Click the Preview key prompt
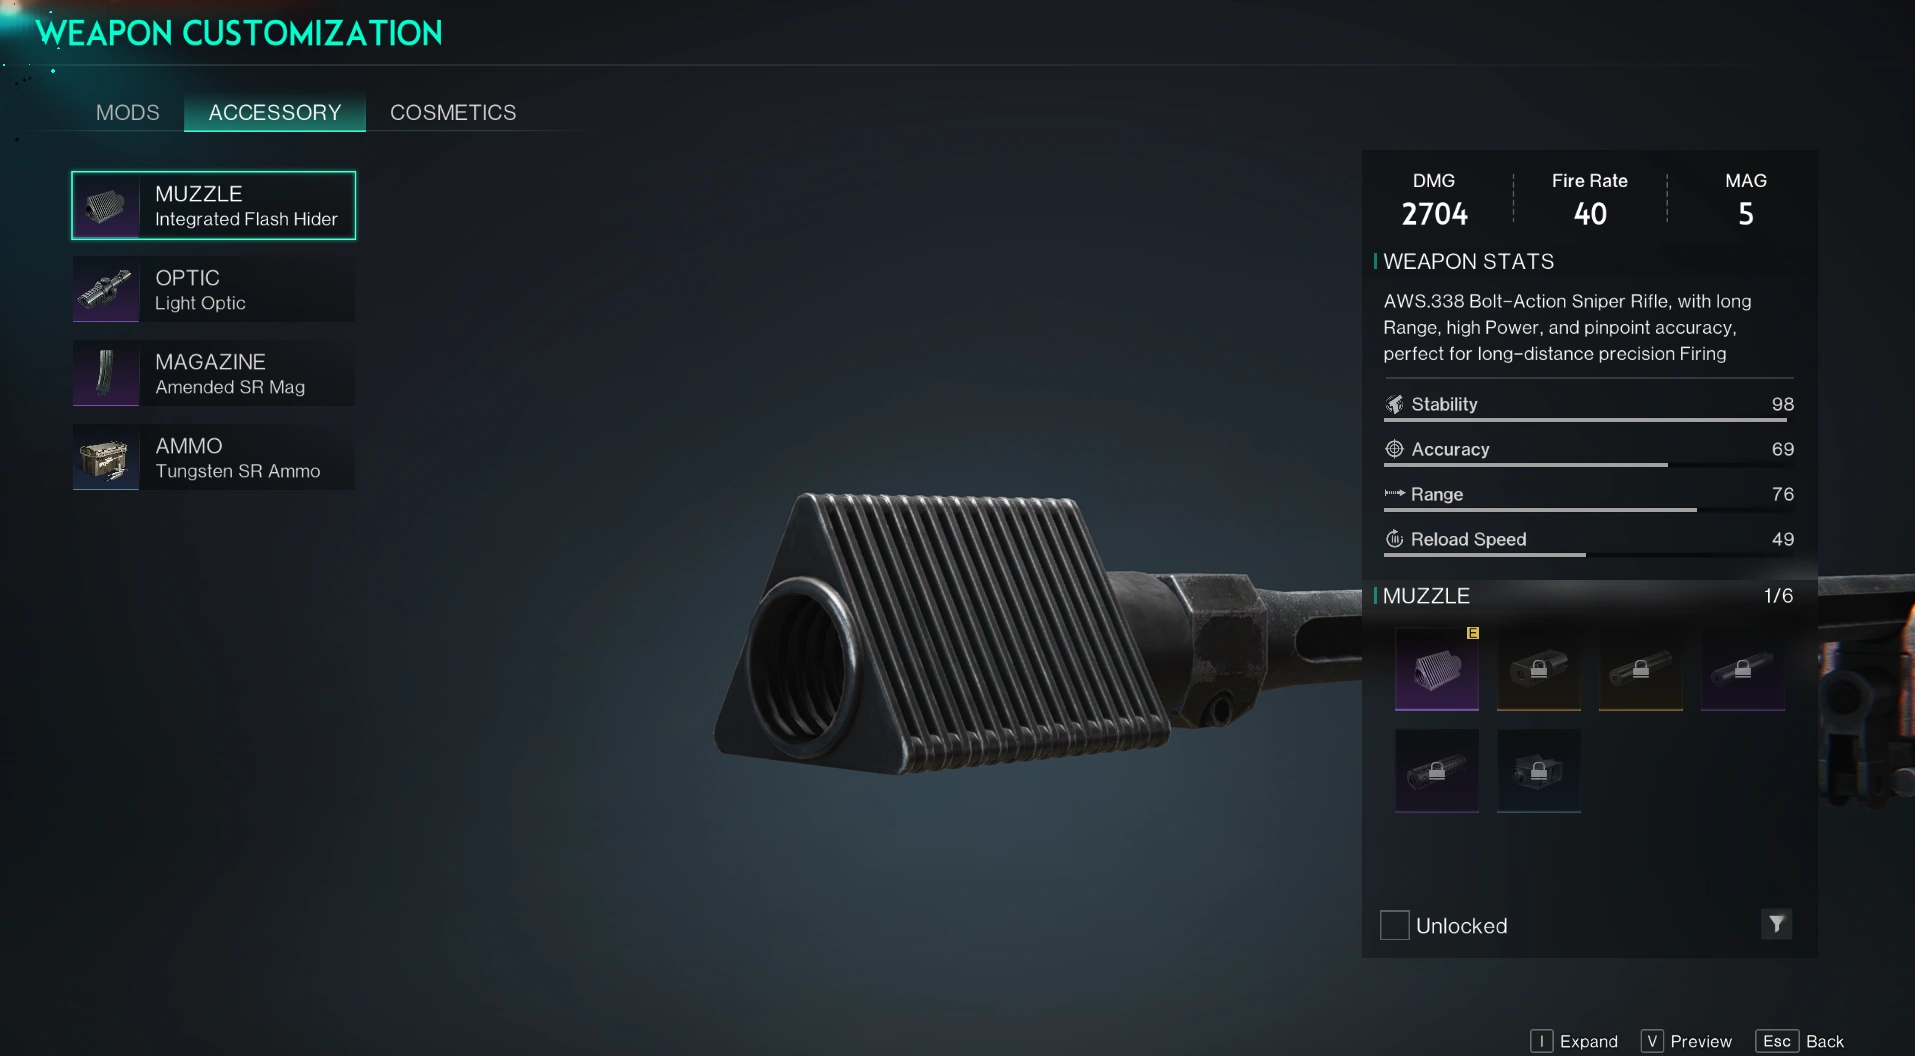Image resolution: width=1915 pixels, height=1056 pixels. tap(1686, 1041)
